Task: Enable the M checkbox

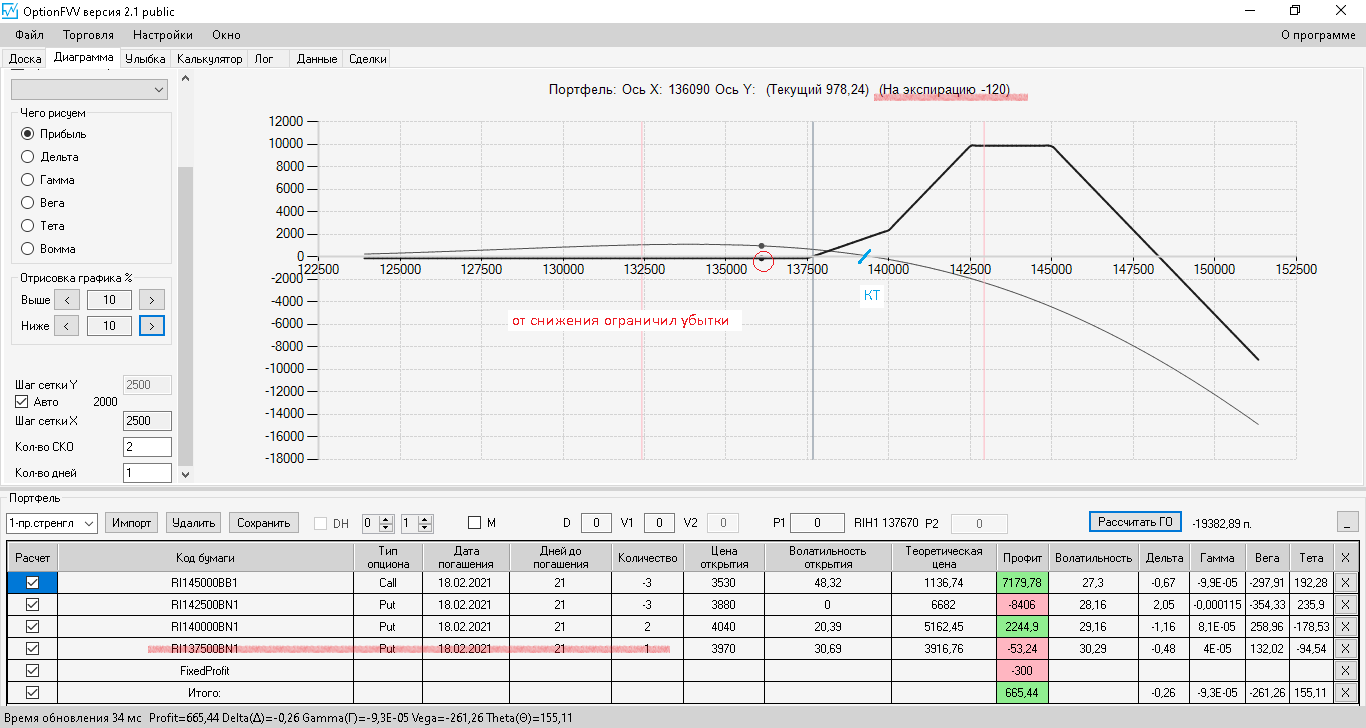Action: coord(475,523)
